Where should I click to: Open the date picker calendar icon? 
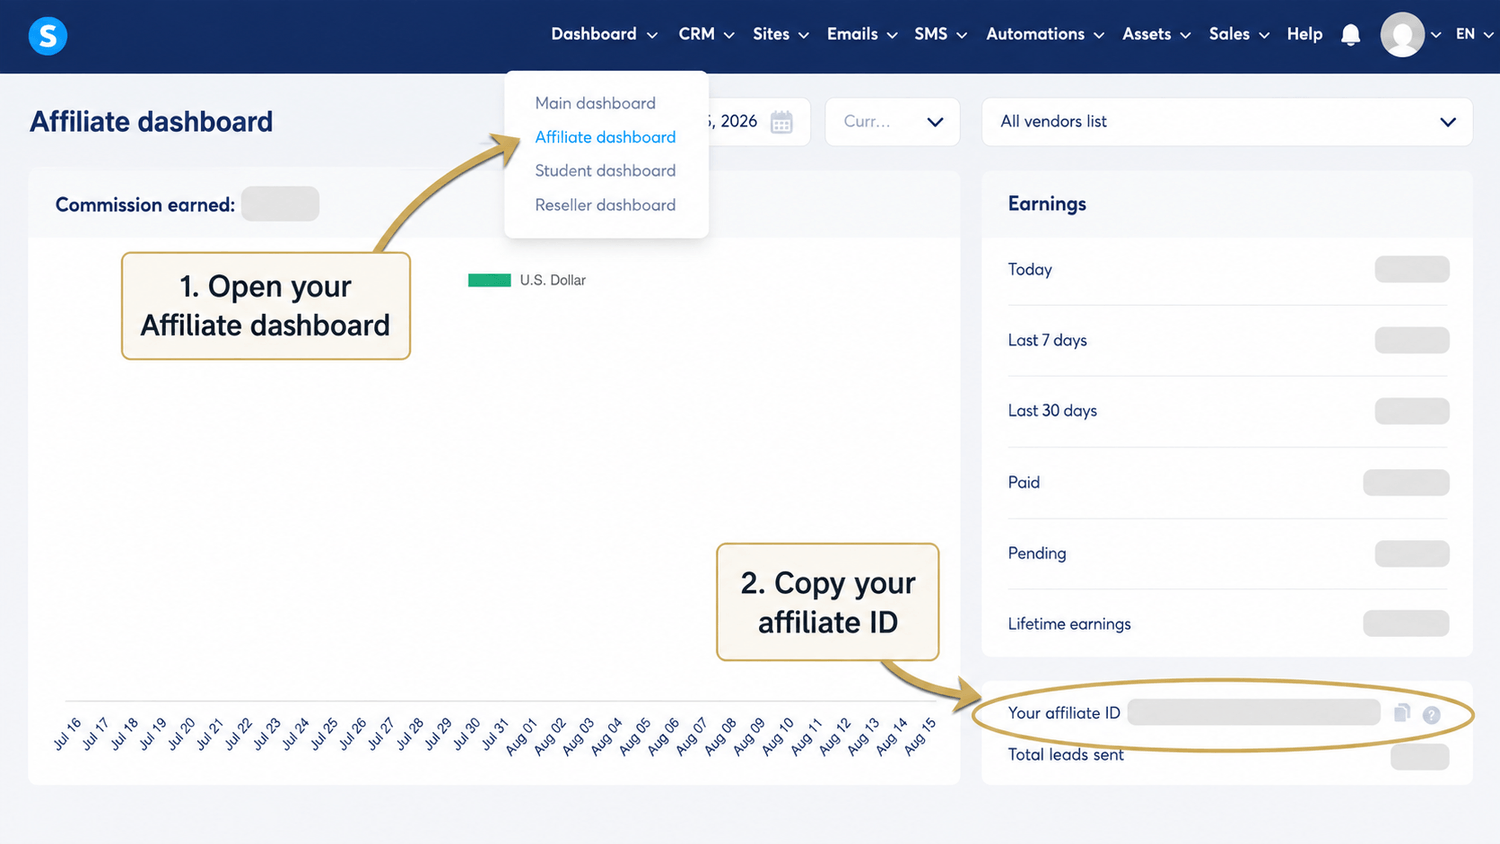click(781, 122)
